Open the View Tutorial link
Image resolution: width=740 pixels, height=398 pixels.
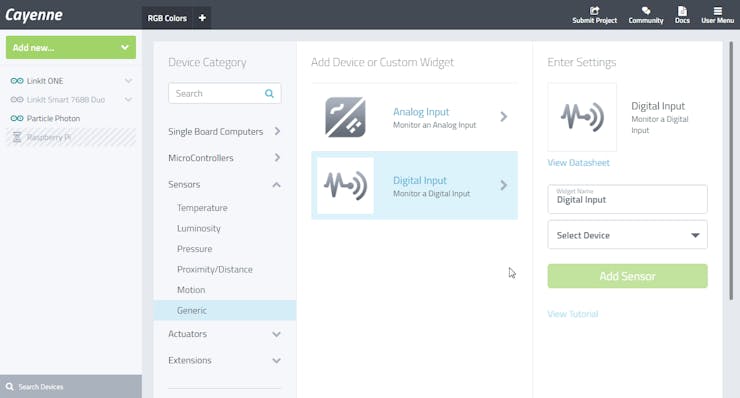point(572,314)
